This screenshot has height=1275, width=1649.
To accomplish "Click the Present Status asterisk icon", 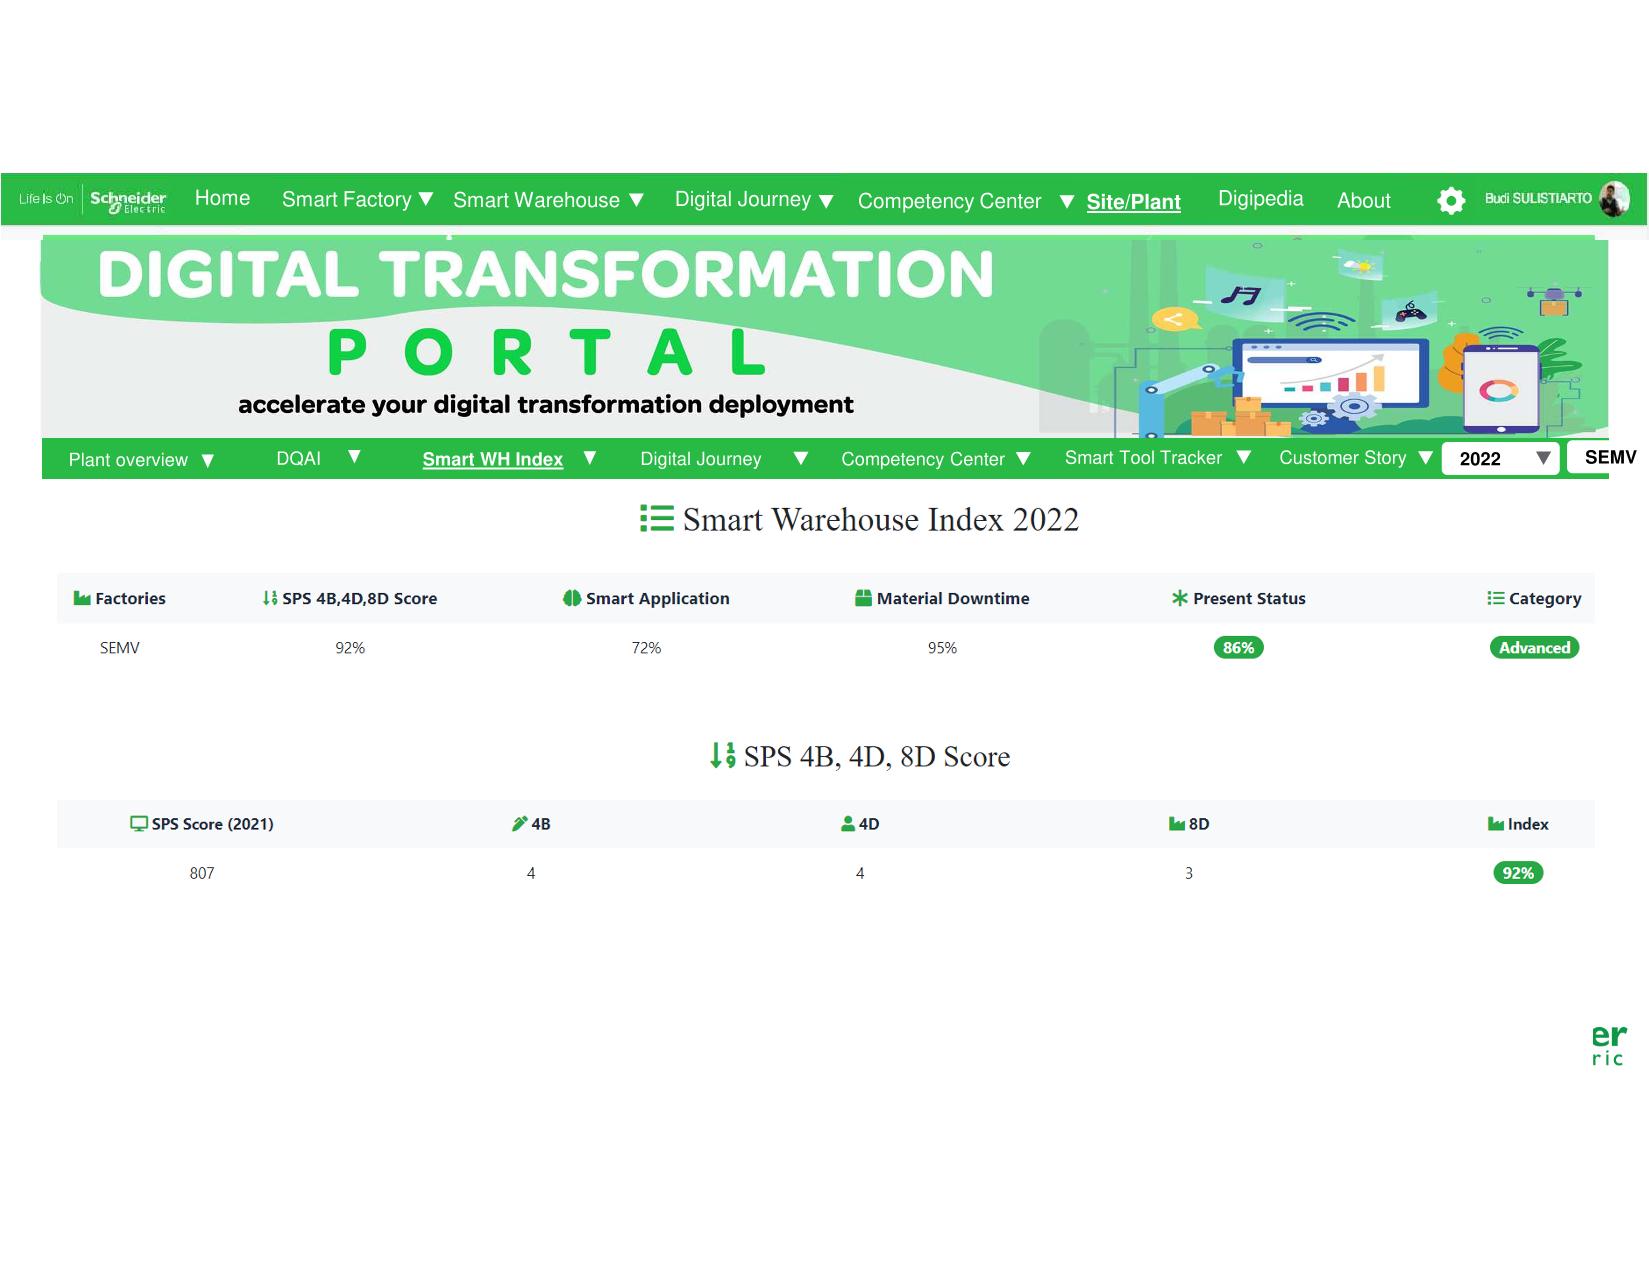I will 1180,598.
